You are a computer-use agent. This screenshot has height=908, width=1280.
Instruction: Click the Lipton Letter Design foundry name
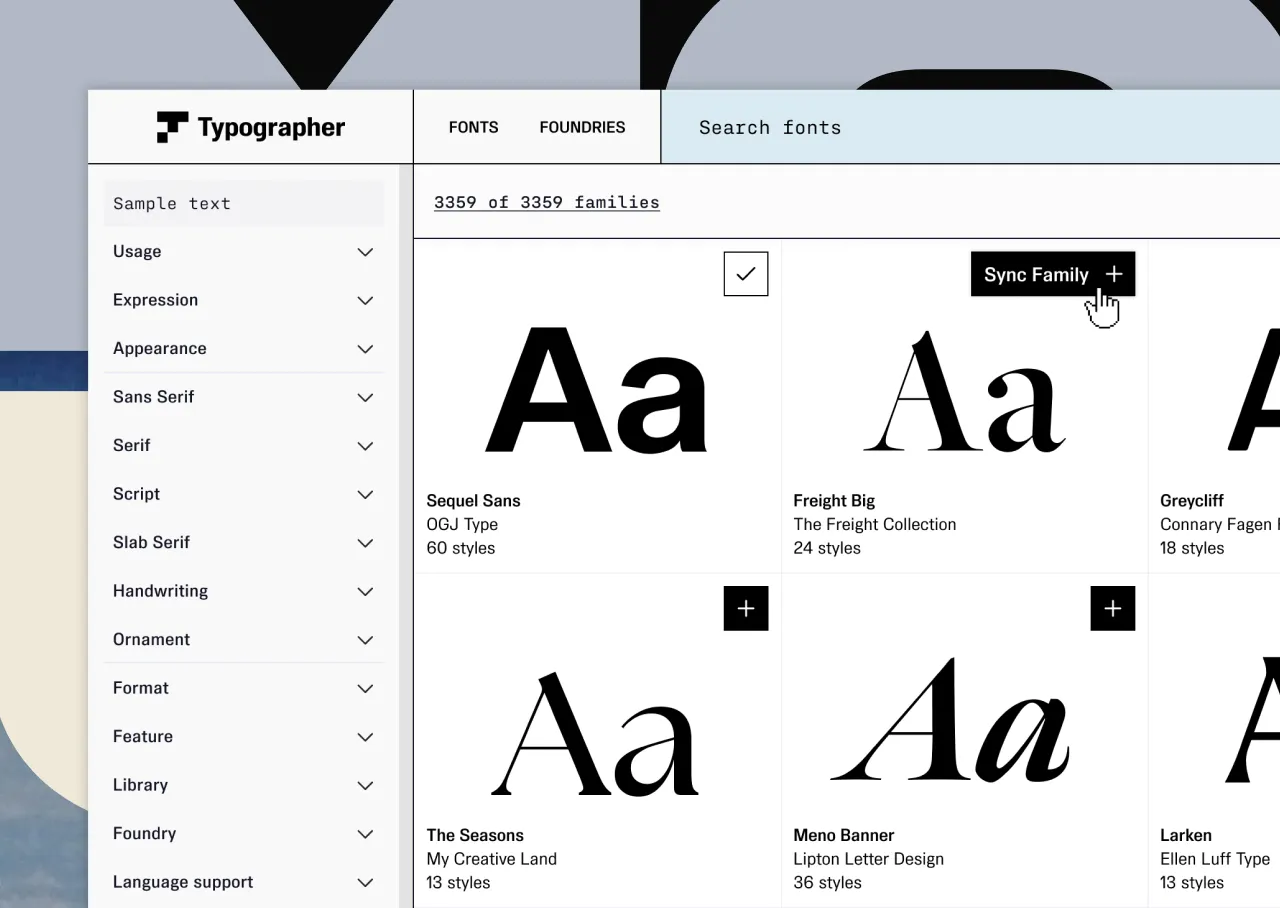click(x=868, y=859)
